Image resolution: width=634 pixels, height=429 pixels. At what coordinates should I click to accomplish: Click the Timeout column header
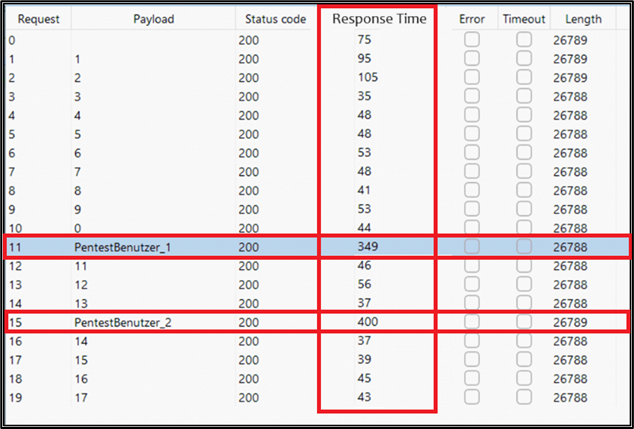tap(524, 19)
